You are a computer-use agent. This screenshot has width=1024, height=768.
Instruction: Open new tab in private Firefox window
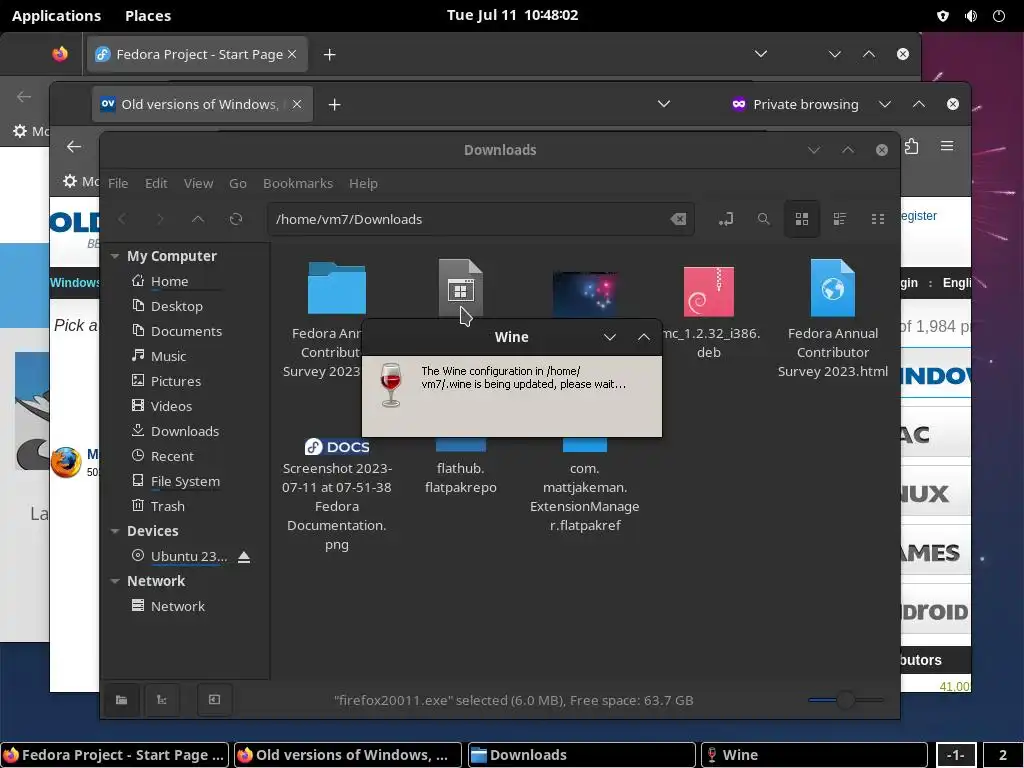click(x=334, y=104)
